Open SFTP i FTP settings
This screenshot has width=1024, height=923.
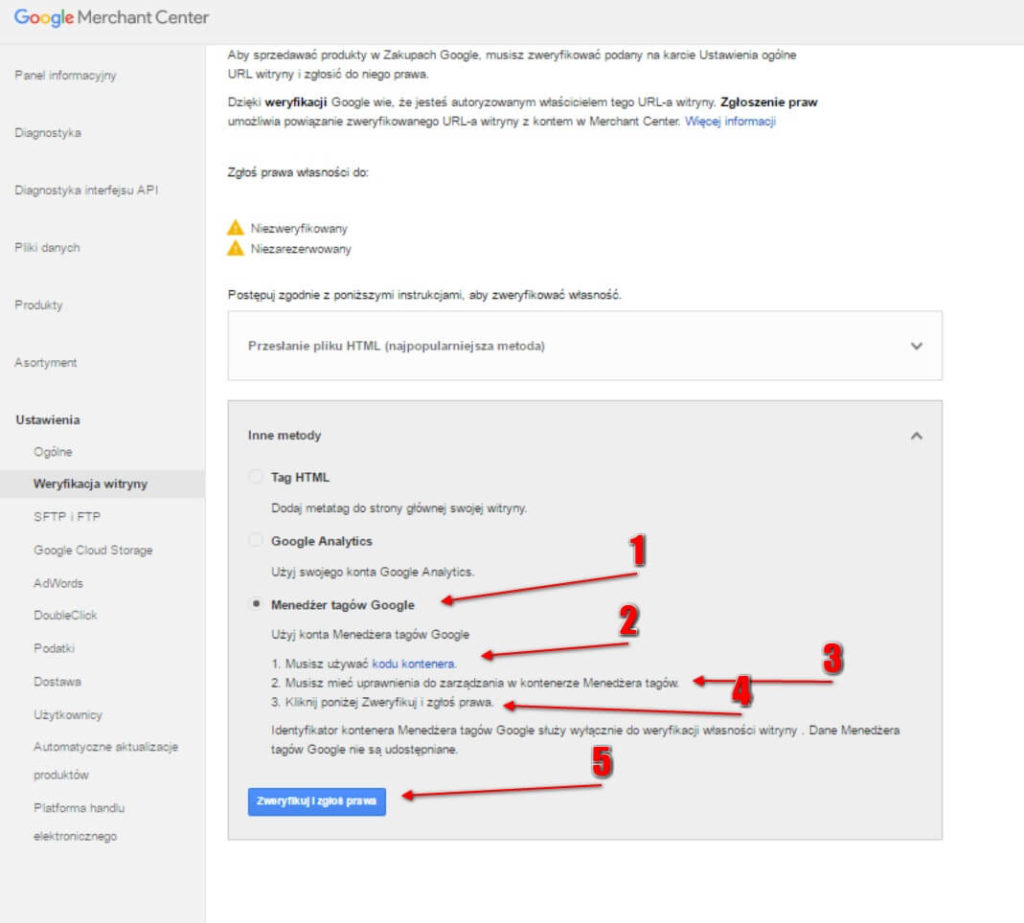[67, 517]
